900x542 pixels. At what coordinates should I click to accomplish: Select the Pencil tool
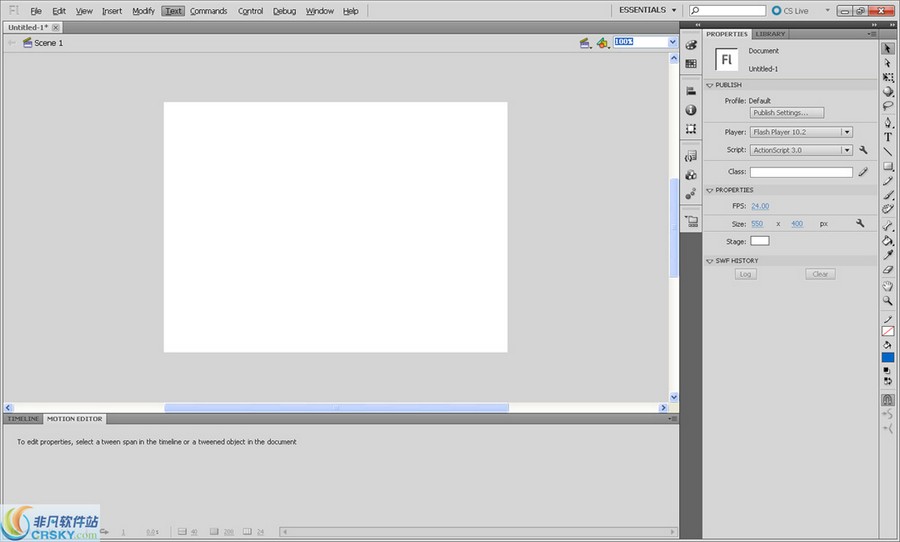click(887, 181)
